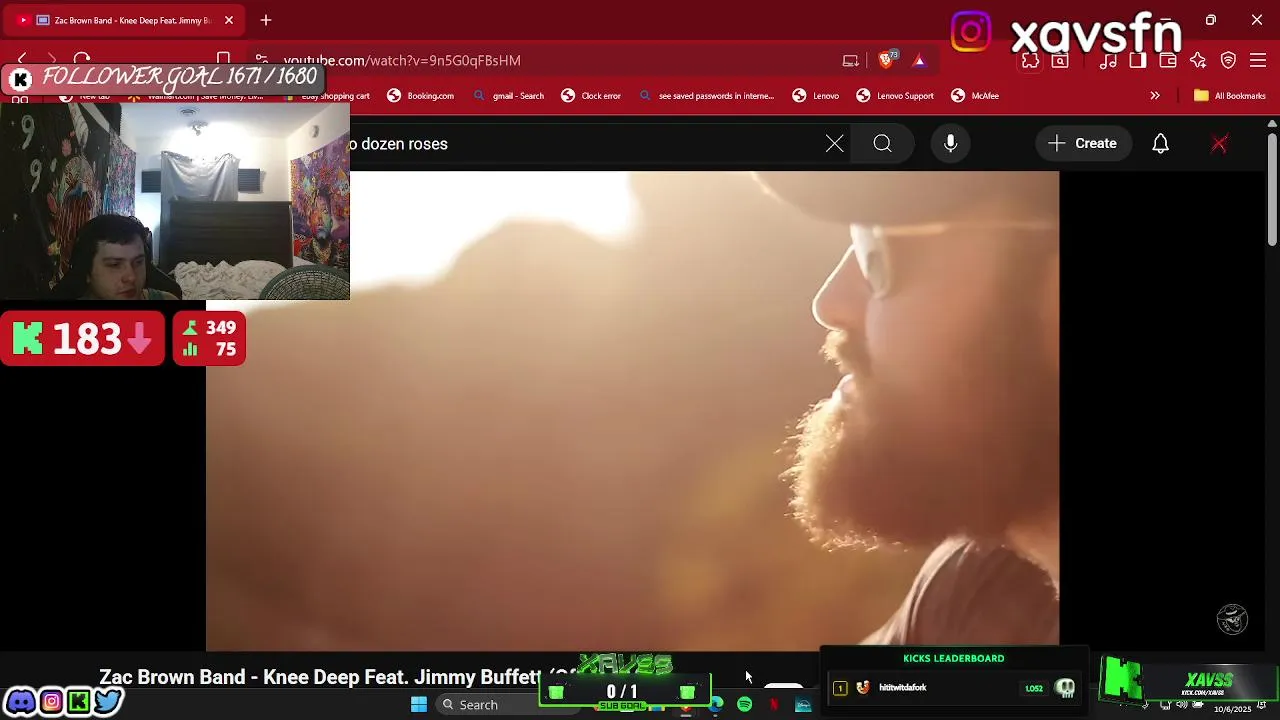Screen dimensions: 1280x720
Task: Open the Lenovo Support bookmark
Action: (895, 96)
